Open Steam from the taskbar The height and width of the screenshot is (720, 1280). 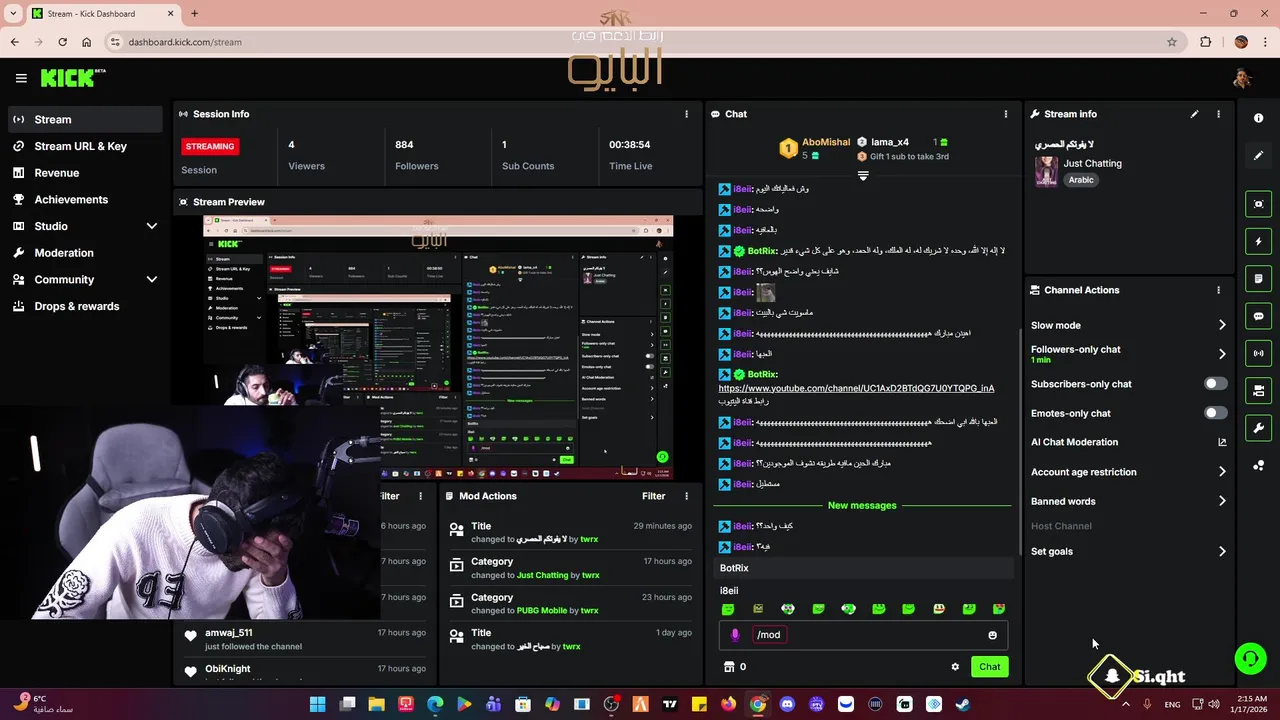963,704
